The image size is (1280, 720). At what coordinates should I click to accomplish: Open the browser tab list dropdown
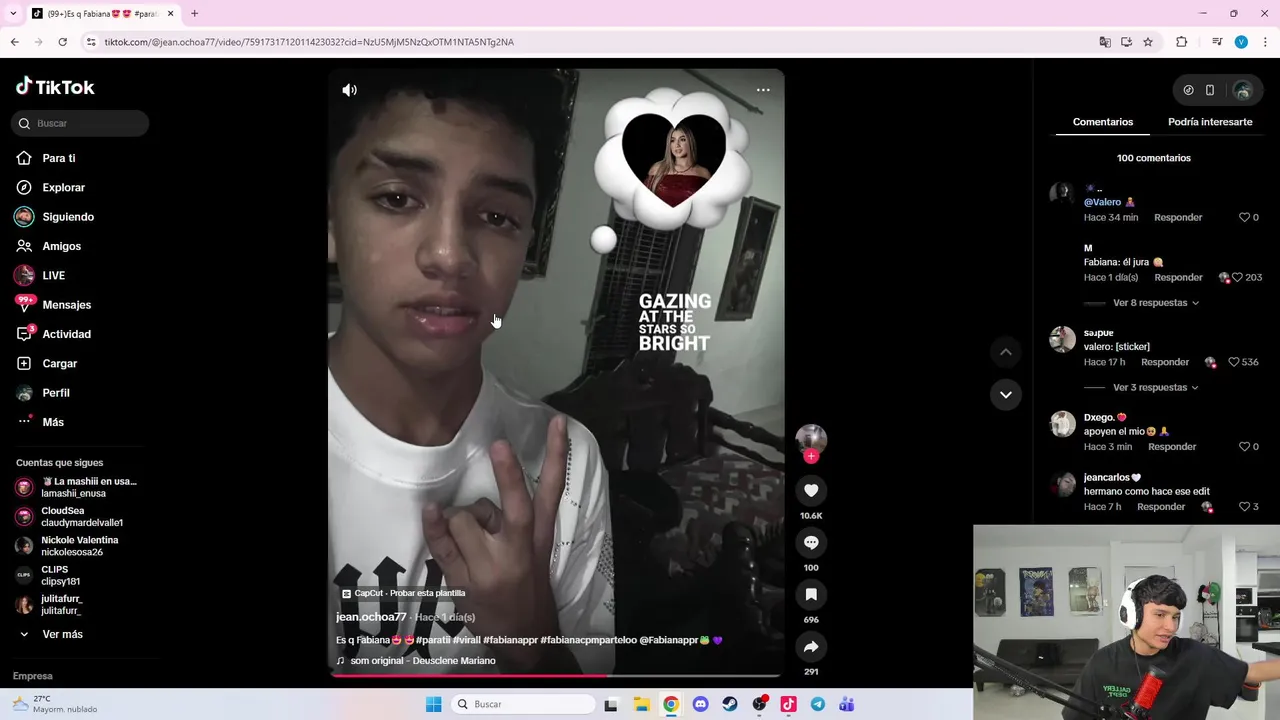pyautogui.click(x=13, y=14)
